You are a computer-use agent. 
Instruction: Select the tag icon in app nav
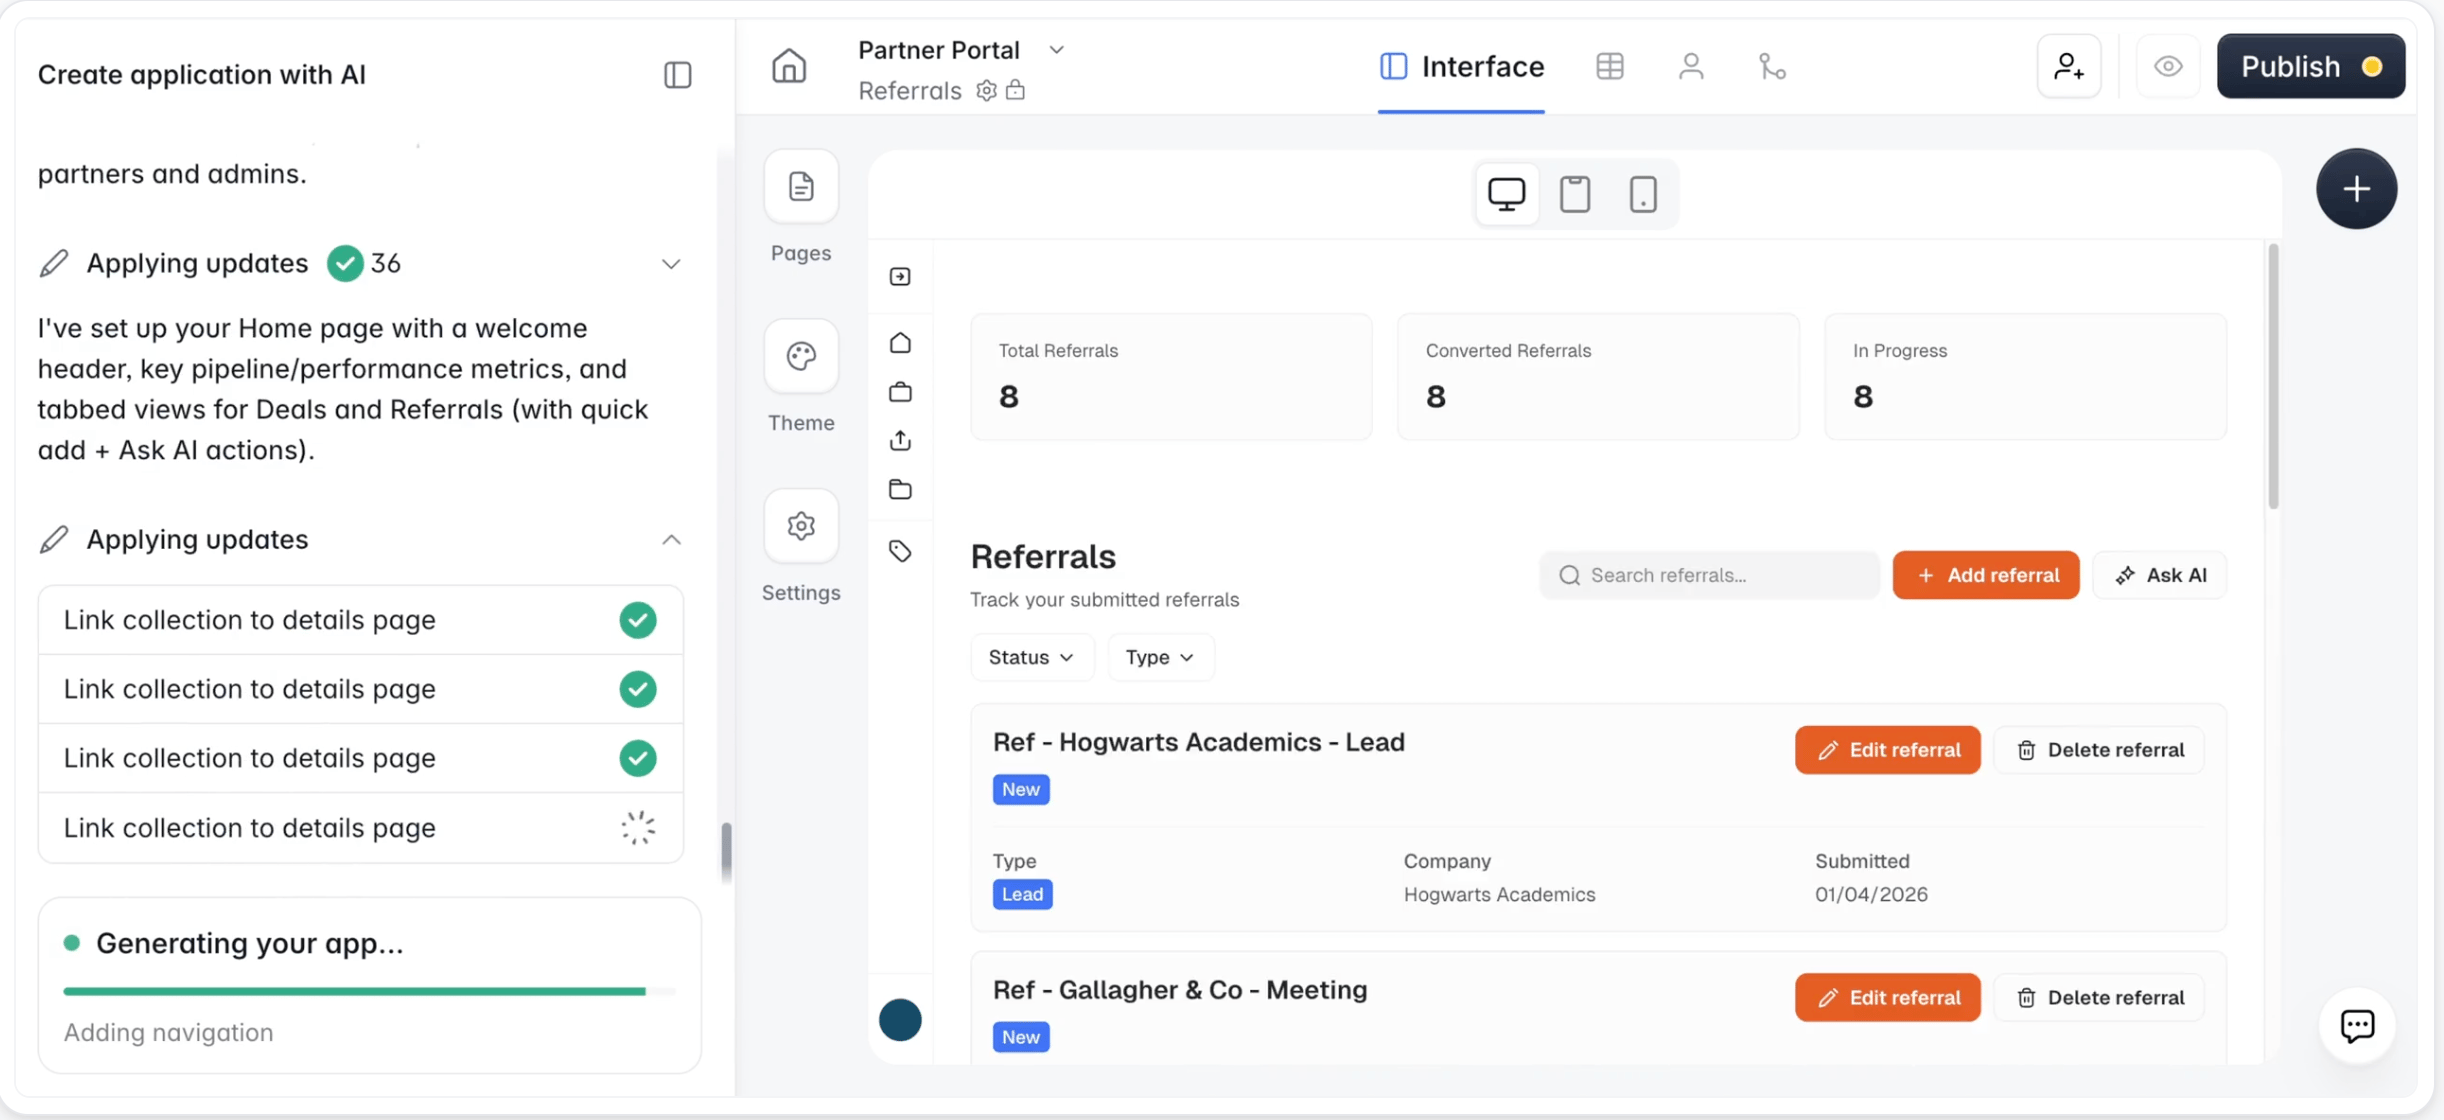[x=900, y=551]
